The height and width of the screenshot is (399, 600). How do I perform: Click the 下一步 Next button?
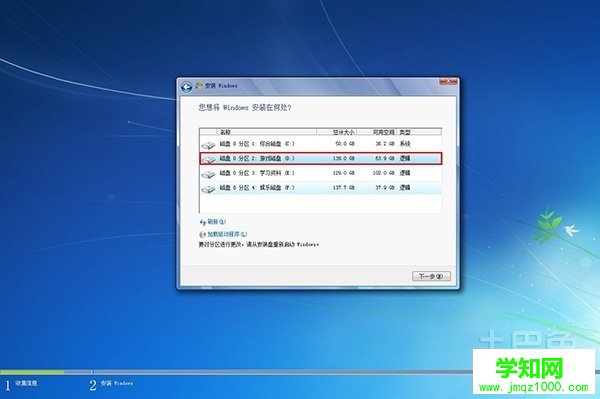pos(431,276)
